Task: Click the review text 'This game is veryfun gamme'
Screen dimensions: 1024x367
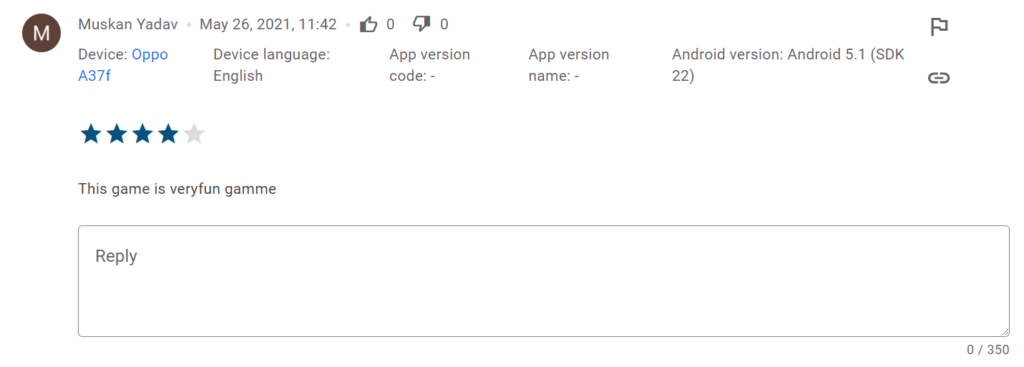Action: point(177,189)
